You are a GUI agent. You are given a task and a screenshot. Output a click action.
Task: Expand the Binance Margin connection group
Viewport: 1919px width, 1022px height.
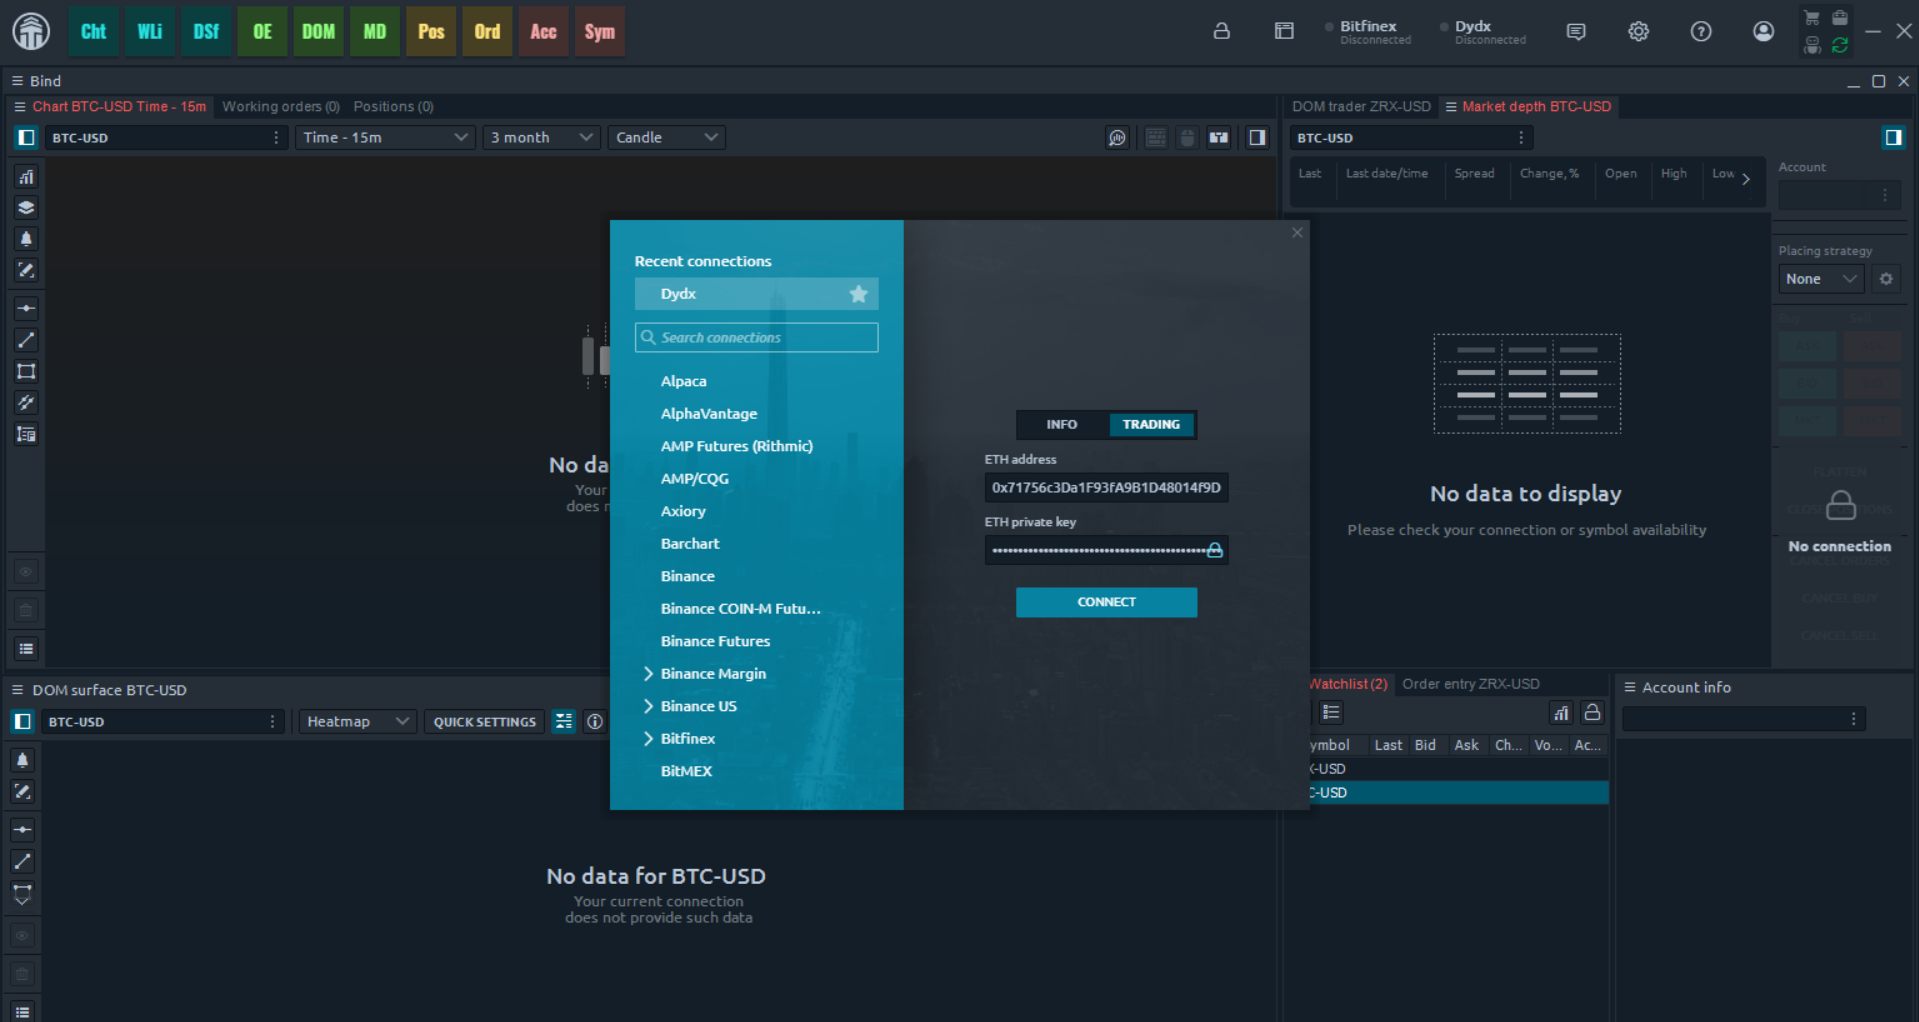coord(648,674)
